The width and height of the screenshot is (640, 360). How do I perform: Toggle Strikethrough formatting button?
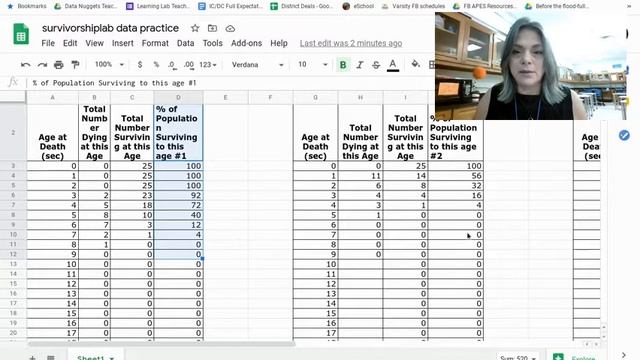376,65
